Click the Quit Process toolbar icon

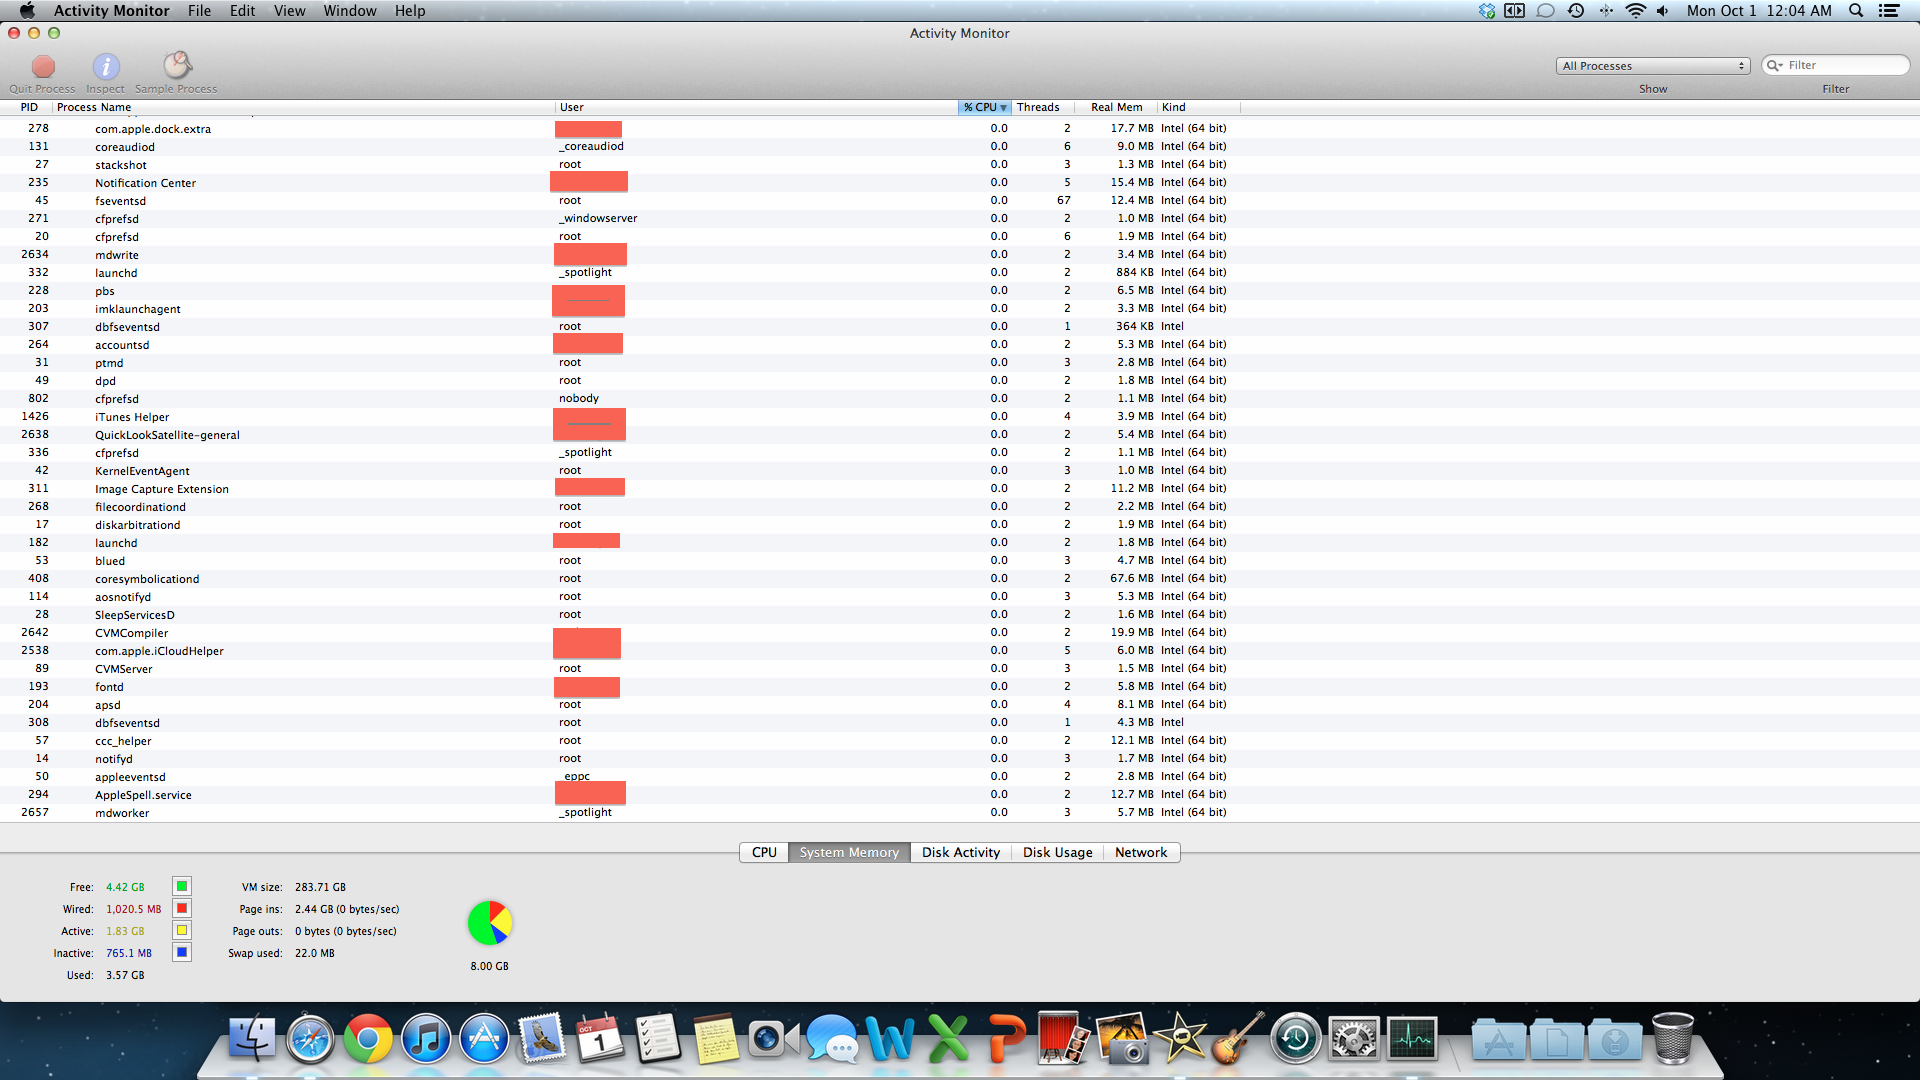[43, 67]
